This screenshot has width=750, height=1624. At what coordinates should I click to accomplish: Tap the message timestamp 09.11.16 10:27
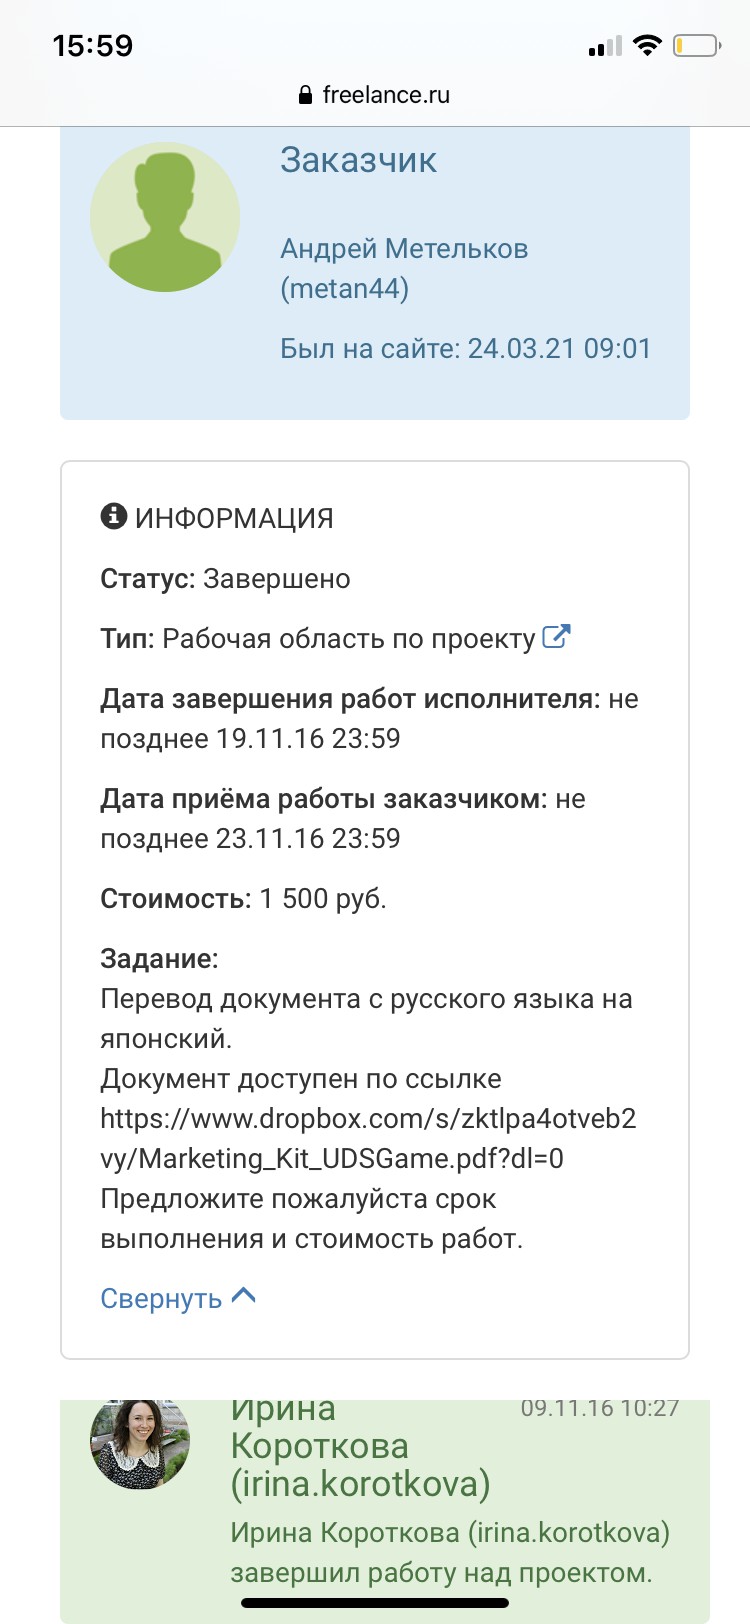(x=600, y=1408)
